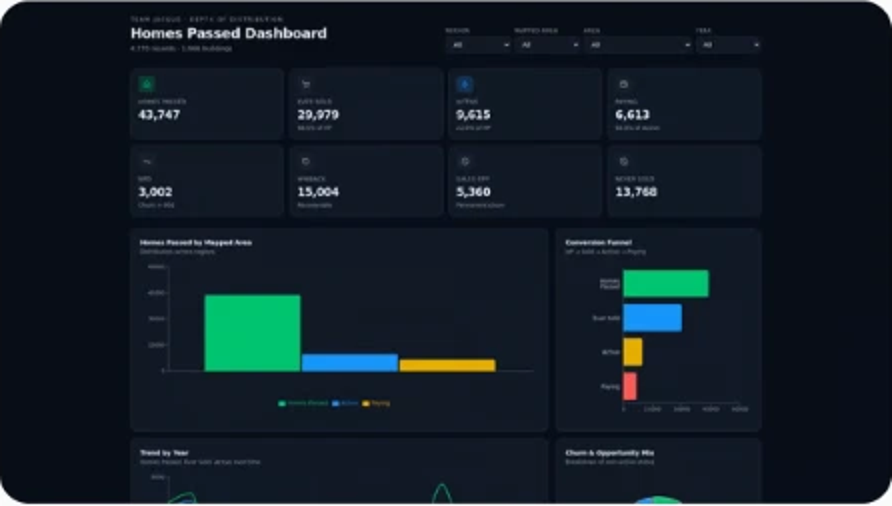Click the icon above the 6,613 value
892x506 pixels.
tap(624, 84)
